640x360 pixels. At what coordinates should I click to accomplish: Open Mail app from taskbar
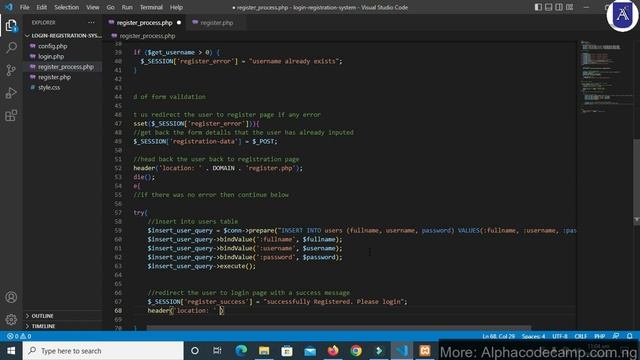pos(310,351)
